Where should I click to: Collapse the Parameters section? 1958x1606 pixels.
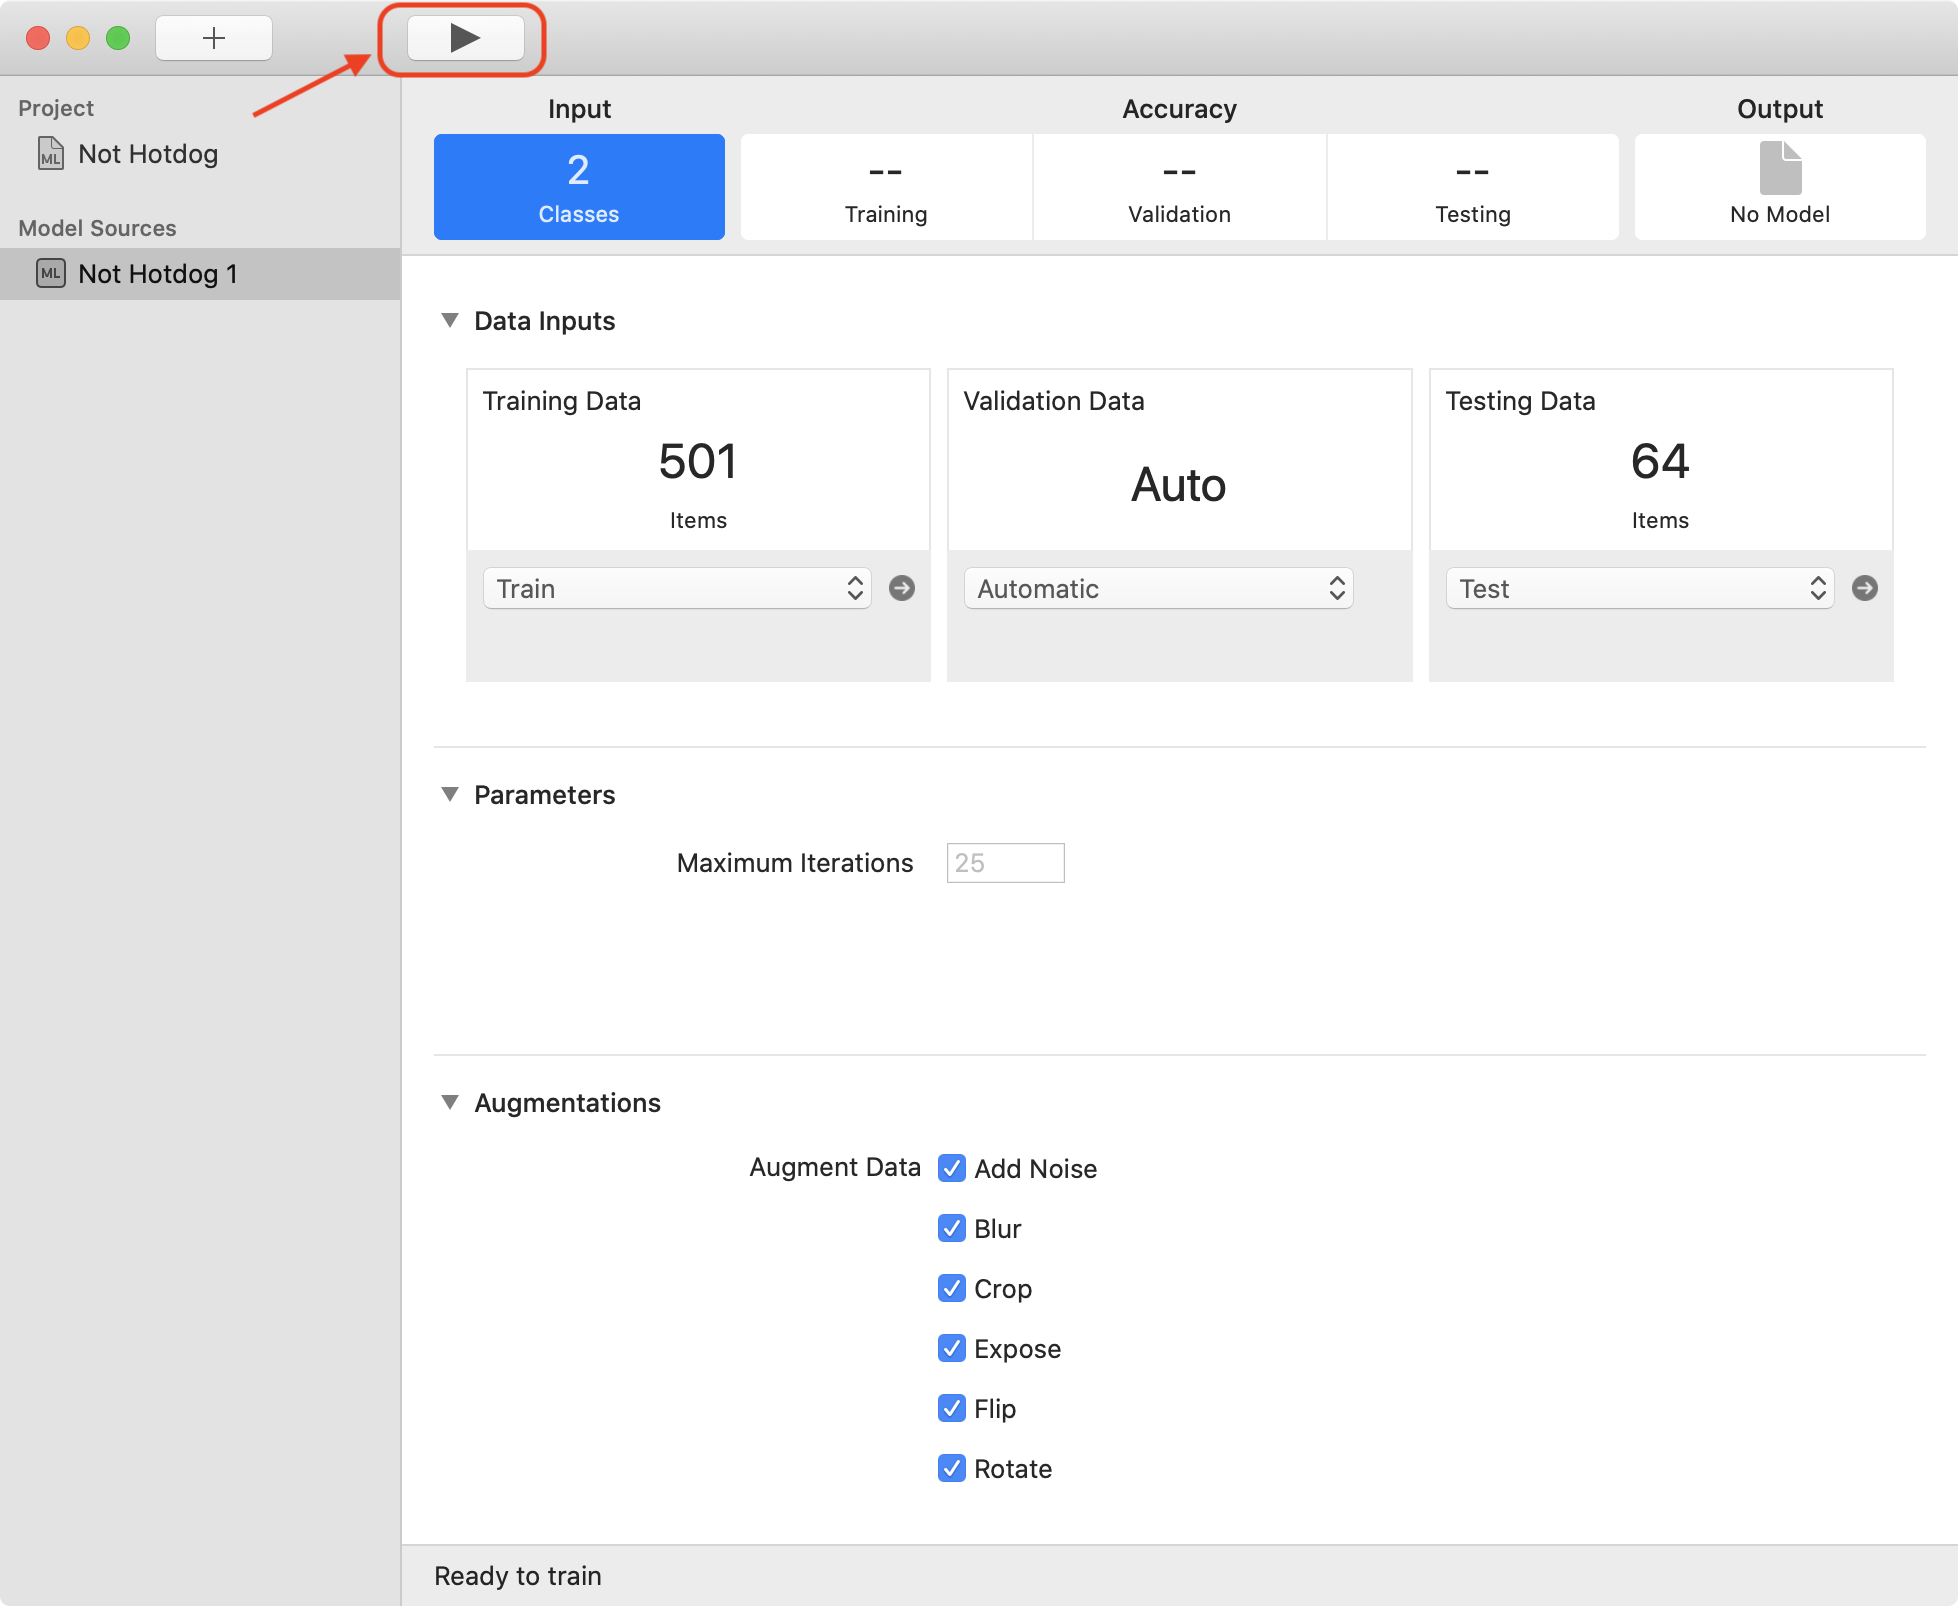click(x=452, y=795)
